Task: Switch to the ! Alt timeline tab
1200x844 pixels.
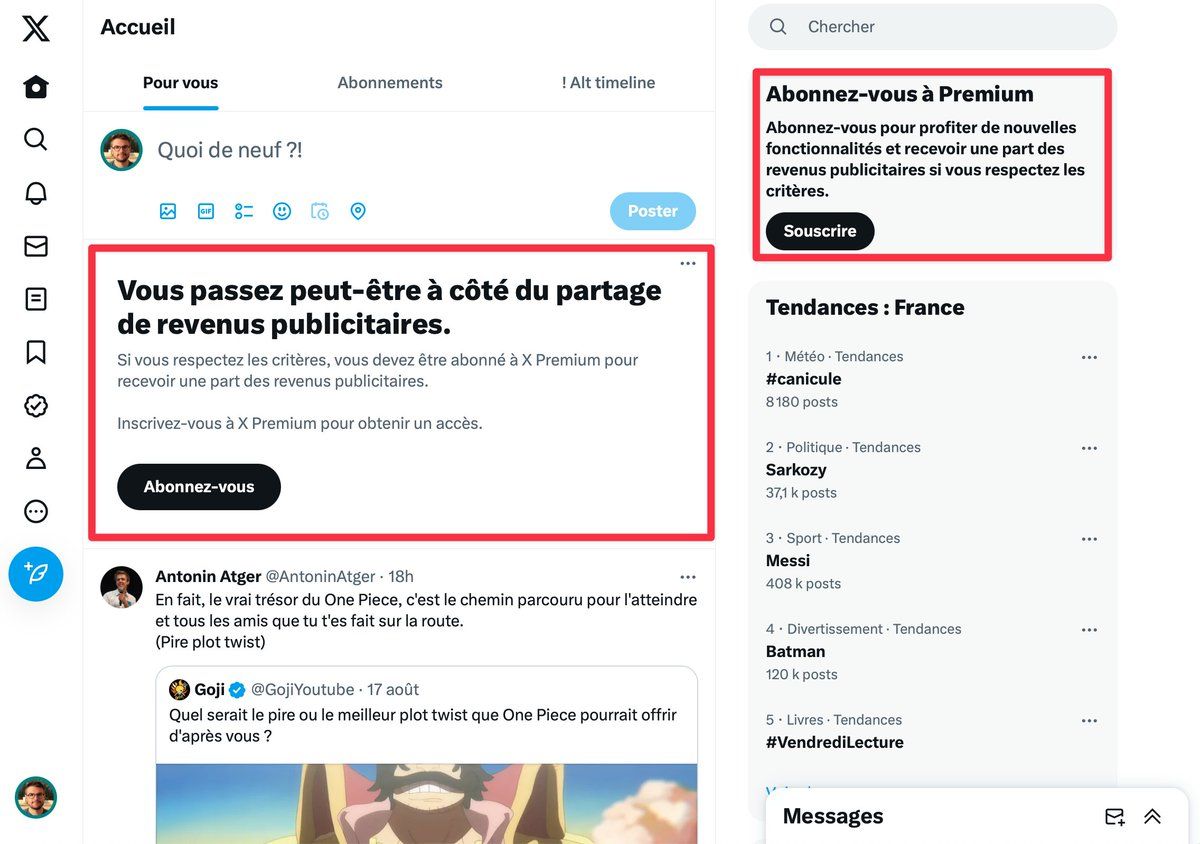Action: (608, 83)
